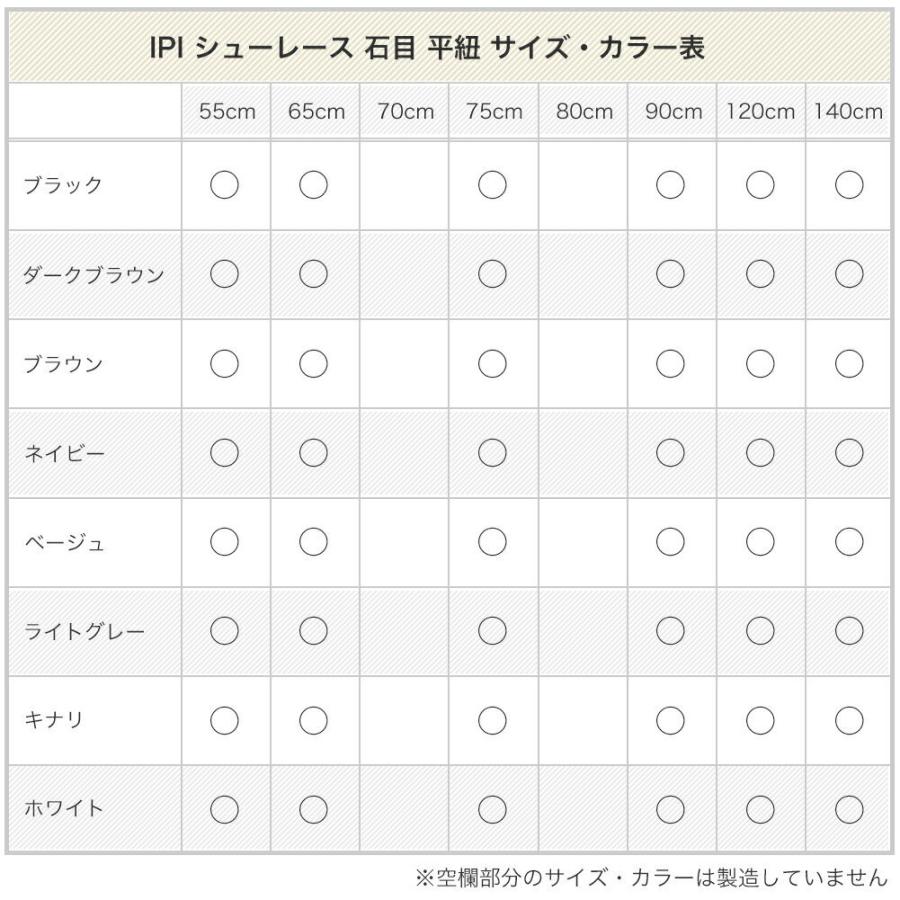Click the table title サイズ・カラー表
The width and height of the screenshot is (900, 900).
(426, 47)
